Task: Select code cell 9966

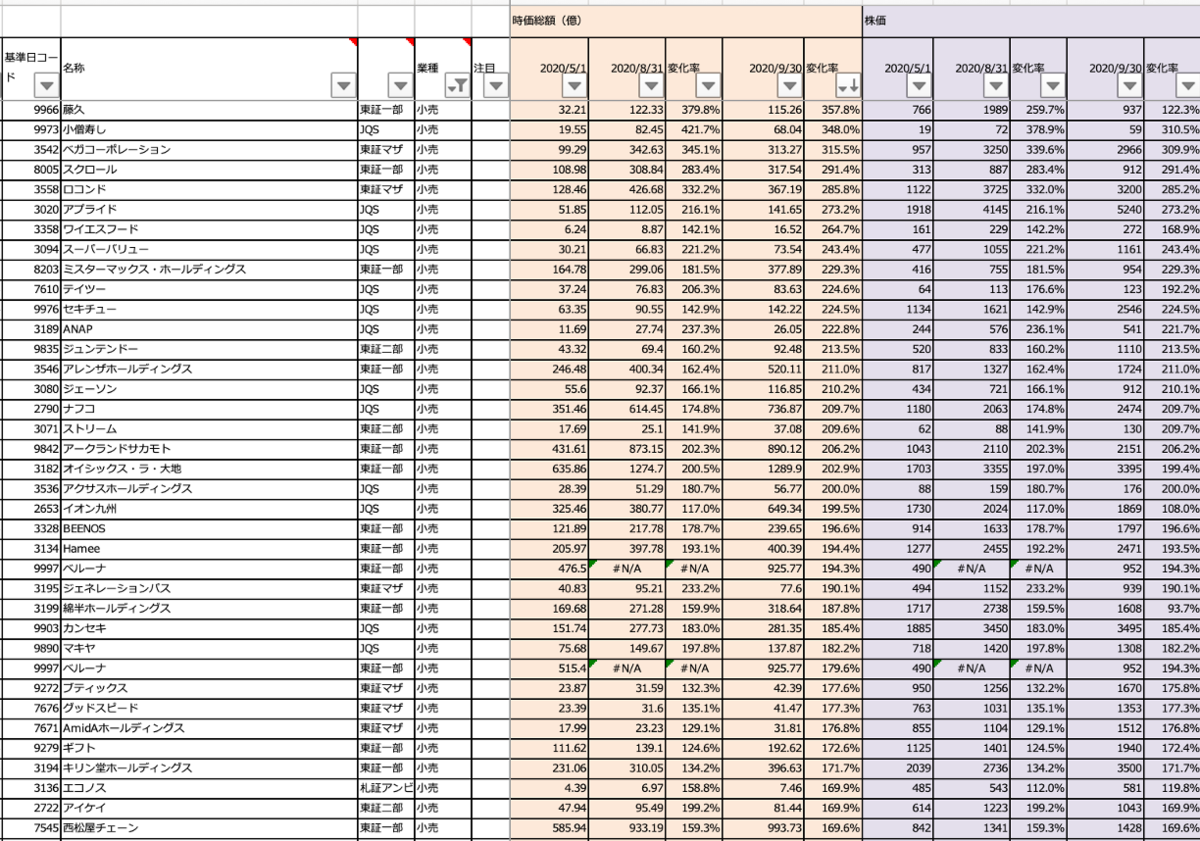Action: (31, 110)
